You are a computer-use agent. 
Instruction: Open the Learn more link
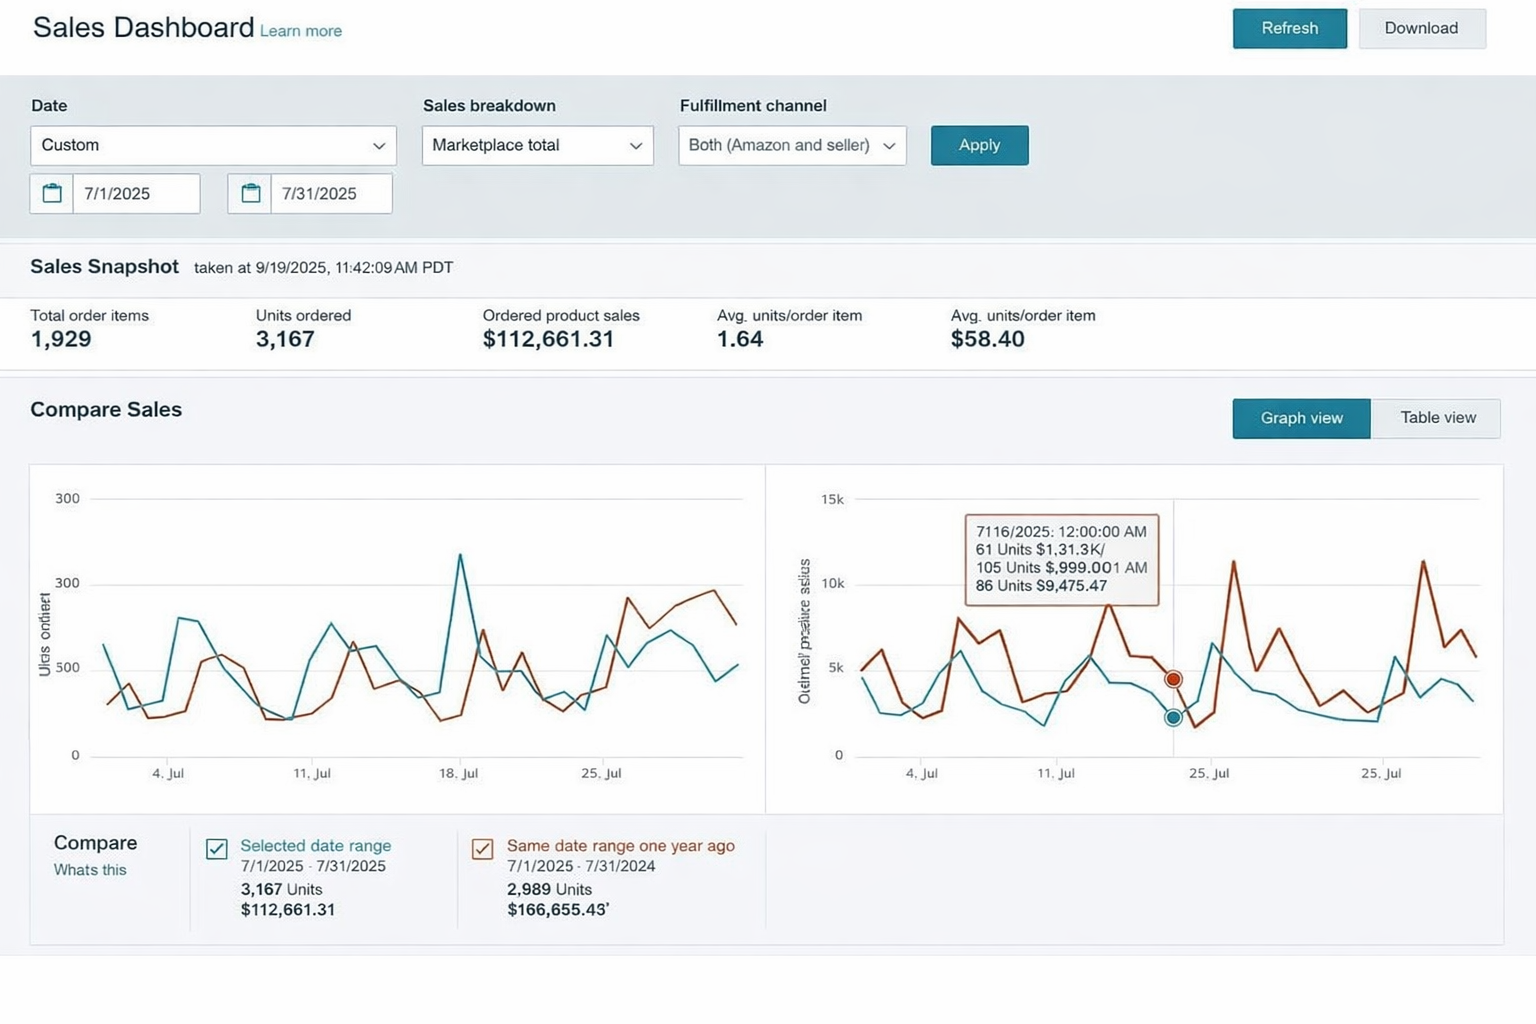301,31
